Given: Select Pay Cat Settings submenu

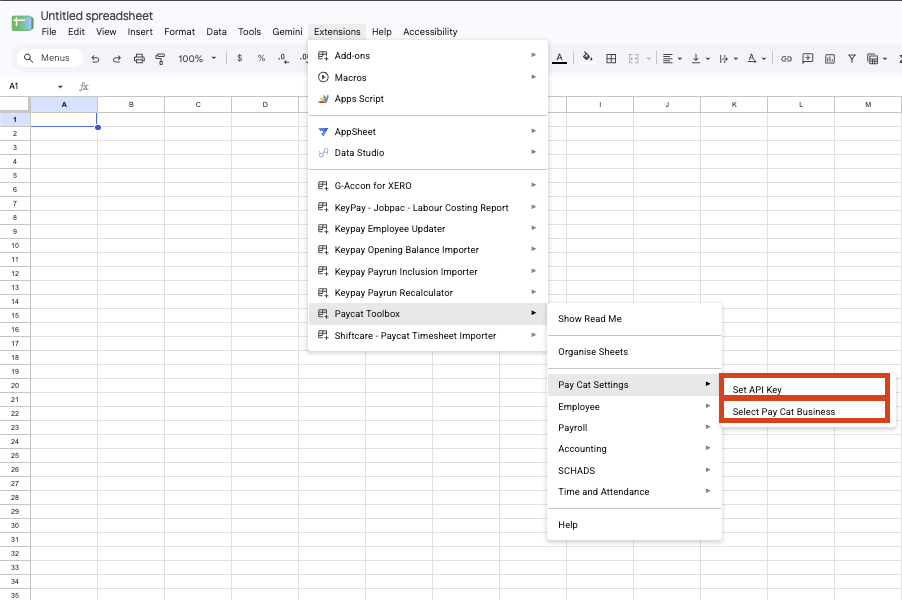Looking at the screenshot, I should coord(635,385).
